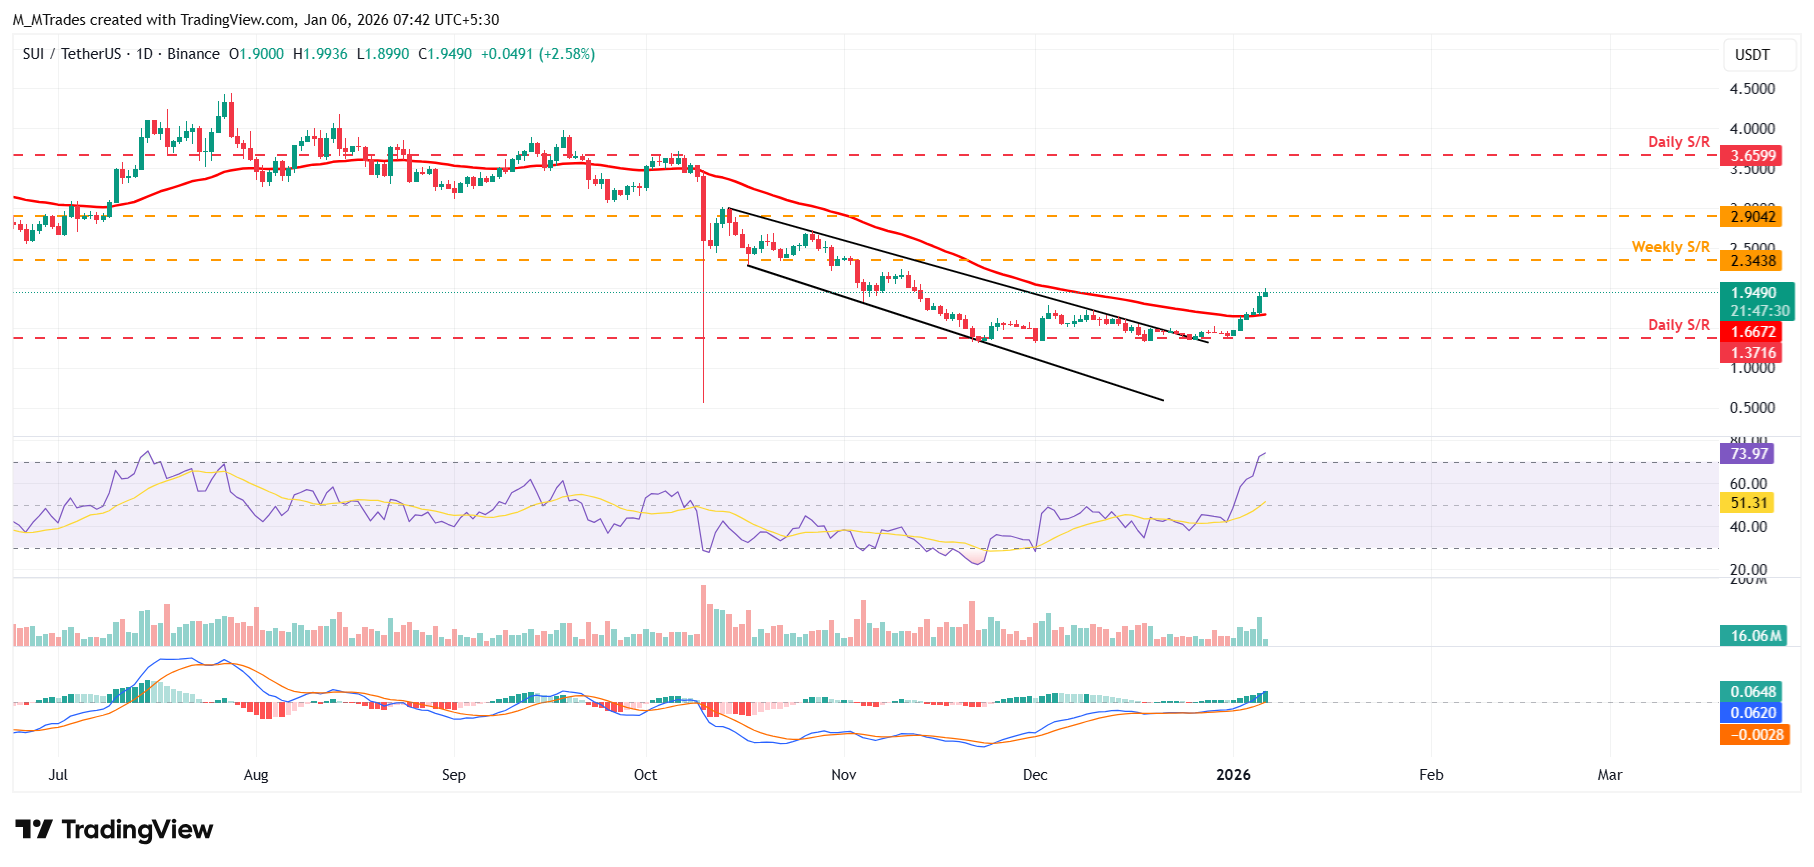The height and width of the screenshot is (867, 1814).
Task: Click the volume 16.06M label
Action: pos(1755,636)
